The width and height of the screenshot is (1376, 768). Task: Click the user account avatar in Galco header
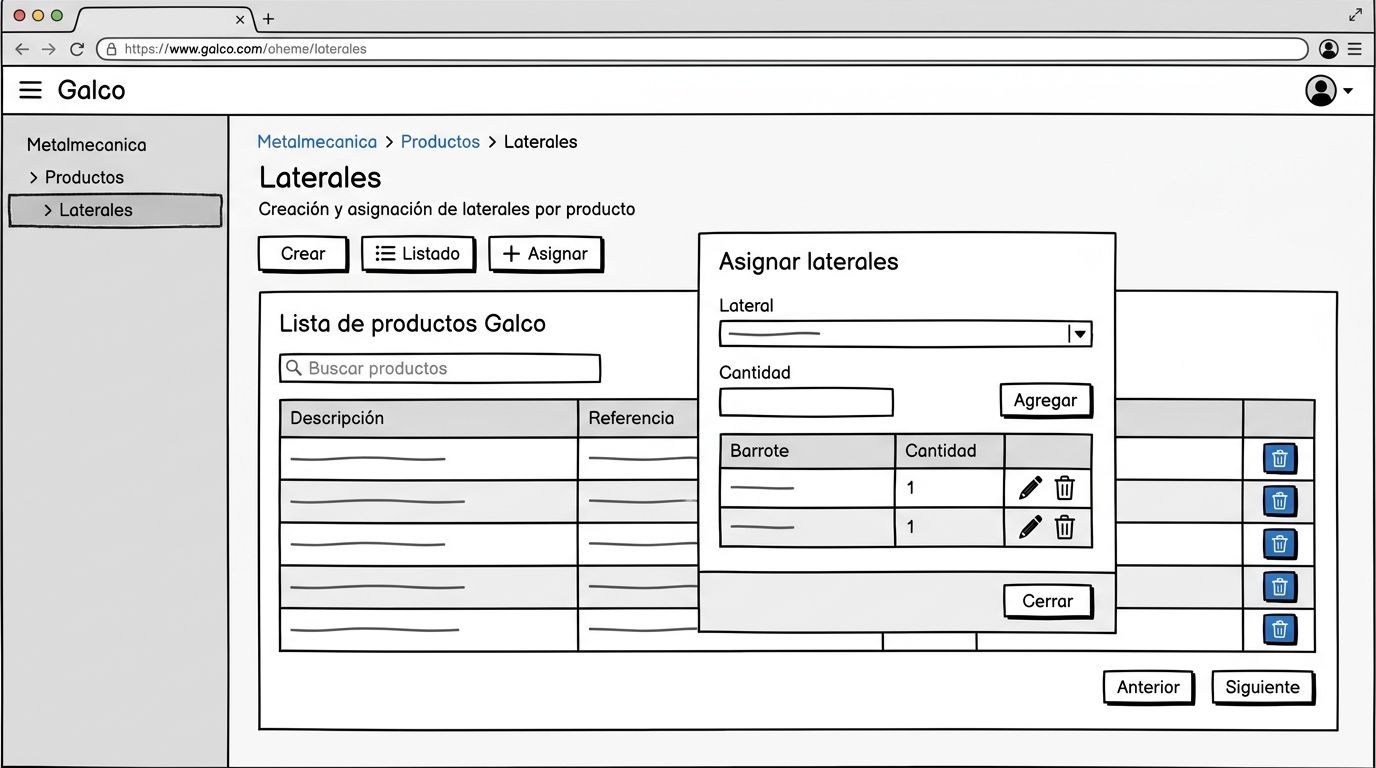pyautogui.click(x=1321, y=90)
